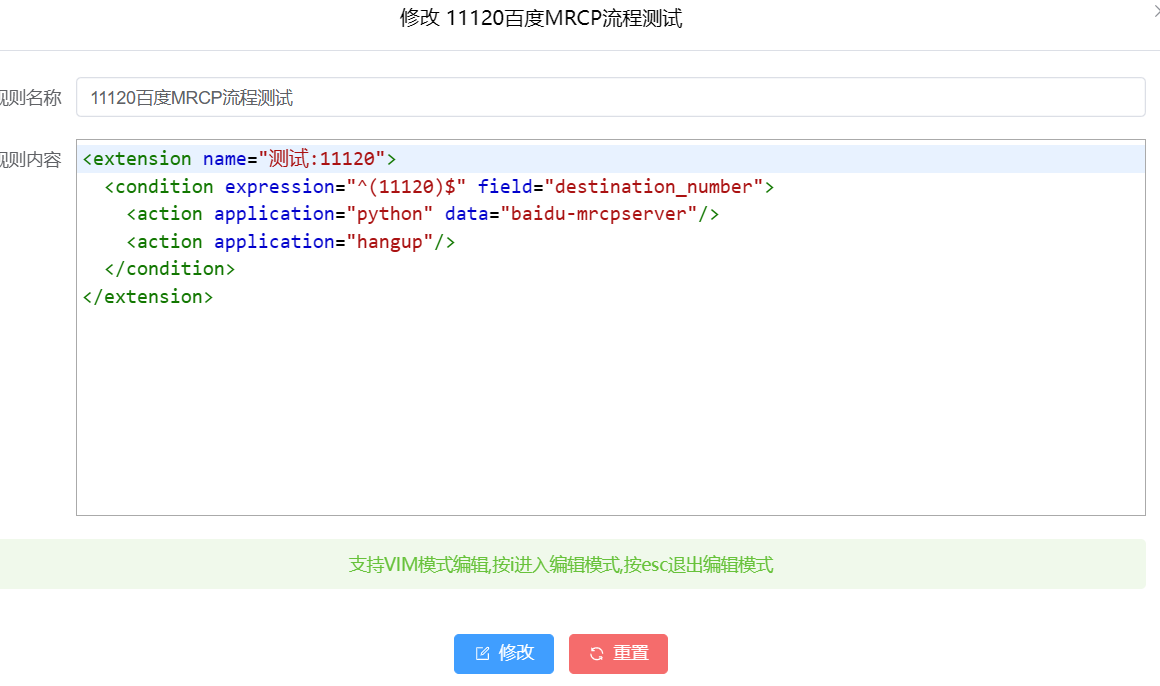The width and height of the screenshot is (1160, 686).
Task: Focus the rule name field 11120百度MRCP流程测试
Action: (x=610, y=97)
